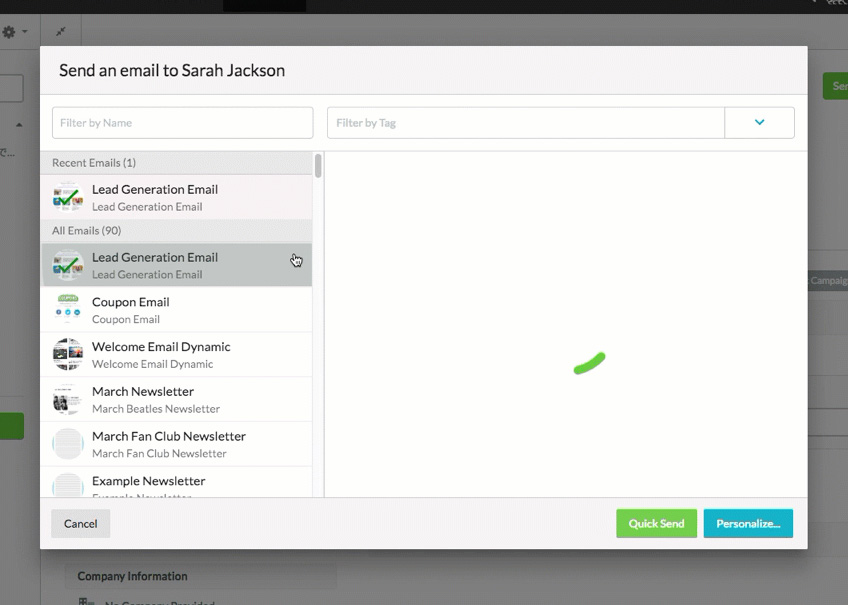
Task: Click the March Fan Club Newsletter thumbnail
Action: tap(68, 444)
